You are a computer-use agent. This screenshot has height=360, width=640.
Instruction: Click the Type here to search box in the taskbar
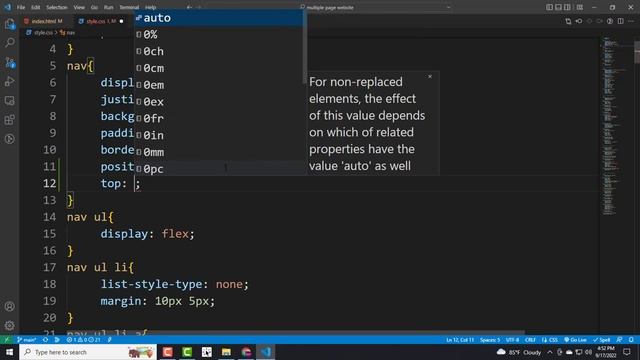[88, 352]
